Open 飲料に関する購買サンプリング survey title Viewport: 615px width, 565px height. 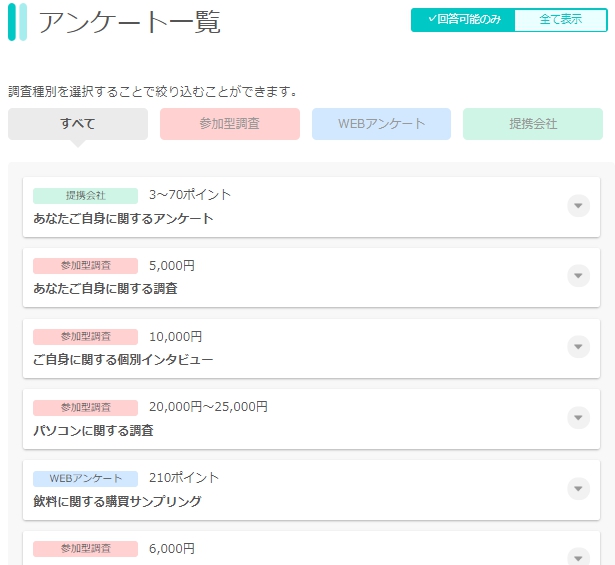click(x=117, y=501)
